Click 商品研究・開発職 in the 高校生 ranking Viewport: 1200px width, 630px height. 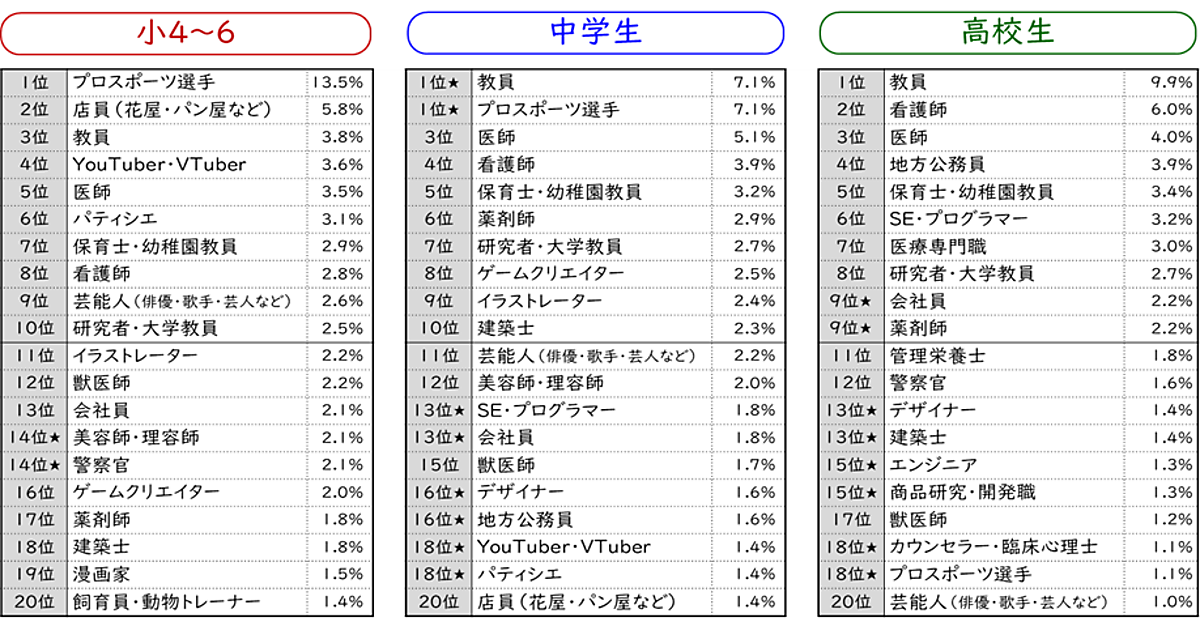[963, 492]
